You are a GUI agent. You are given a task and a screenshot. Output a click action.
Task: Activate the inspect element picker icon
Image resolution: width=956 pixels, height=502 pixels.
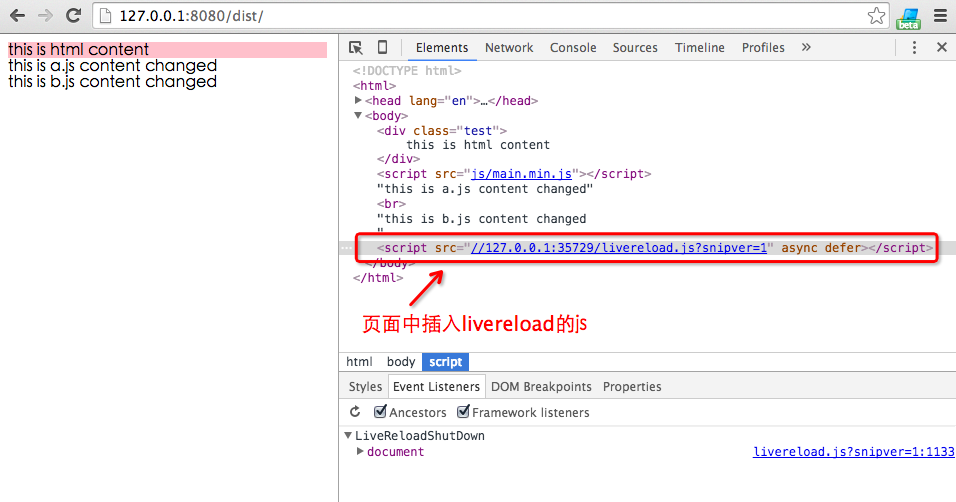(x=355, y=48)
